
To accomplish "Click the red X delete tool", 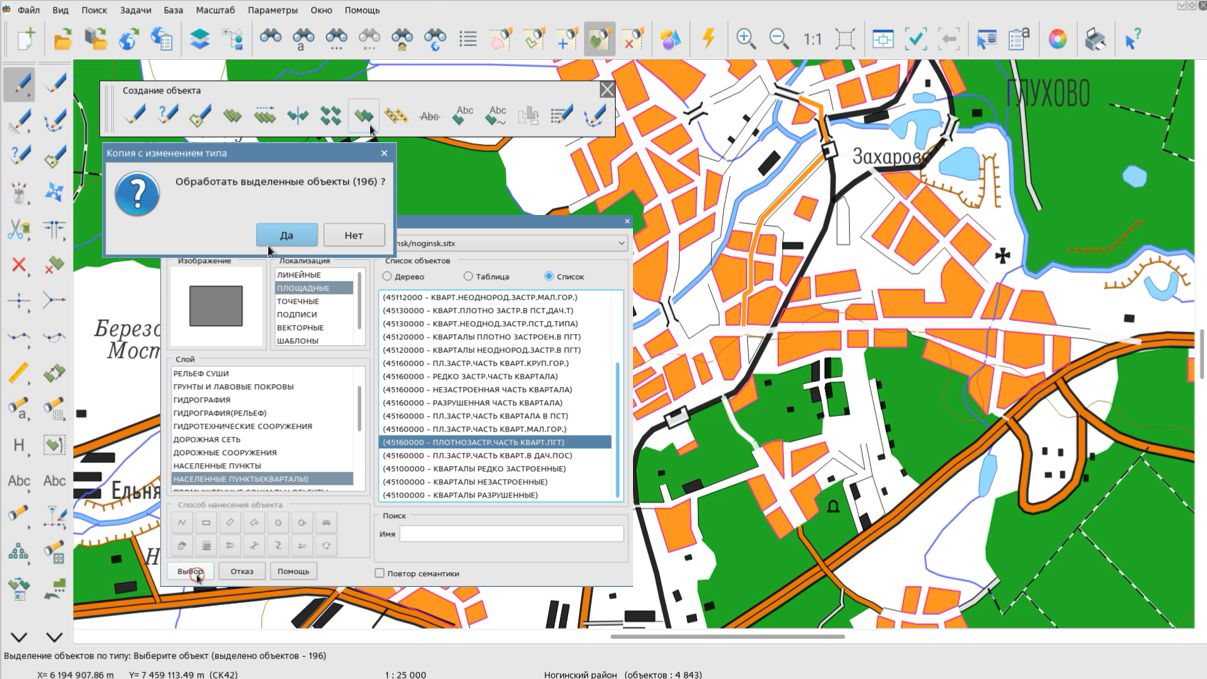I will pos(18,264).
